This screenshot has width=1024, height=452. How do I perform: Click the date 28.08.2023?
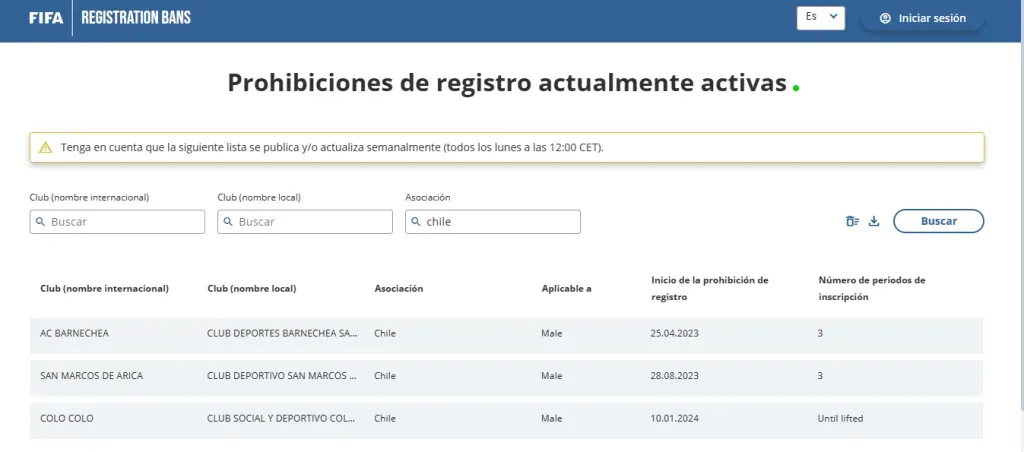point(675,376)
